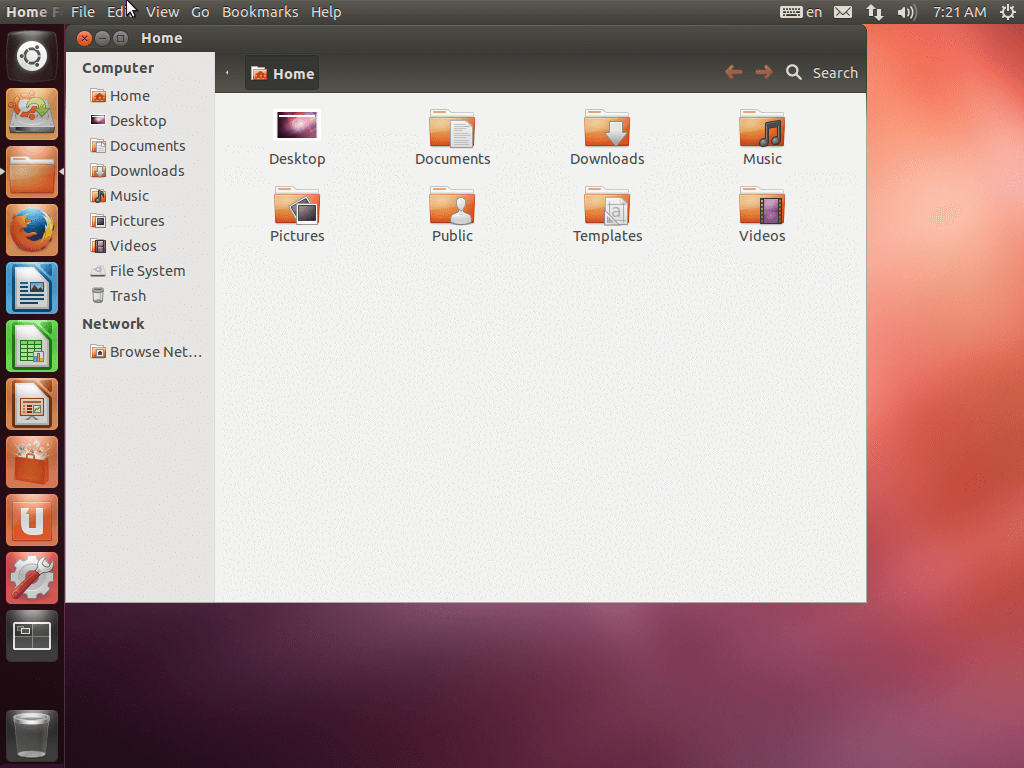The image size is (1024, 768).
Task: Open the Pictures folder icon in main view
Action: click(x=297, y=205)
